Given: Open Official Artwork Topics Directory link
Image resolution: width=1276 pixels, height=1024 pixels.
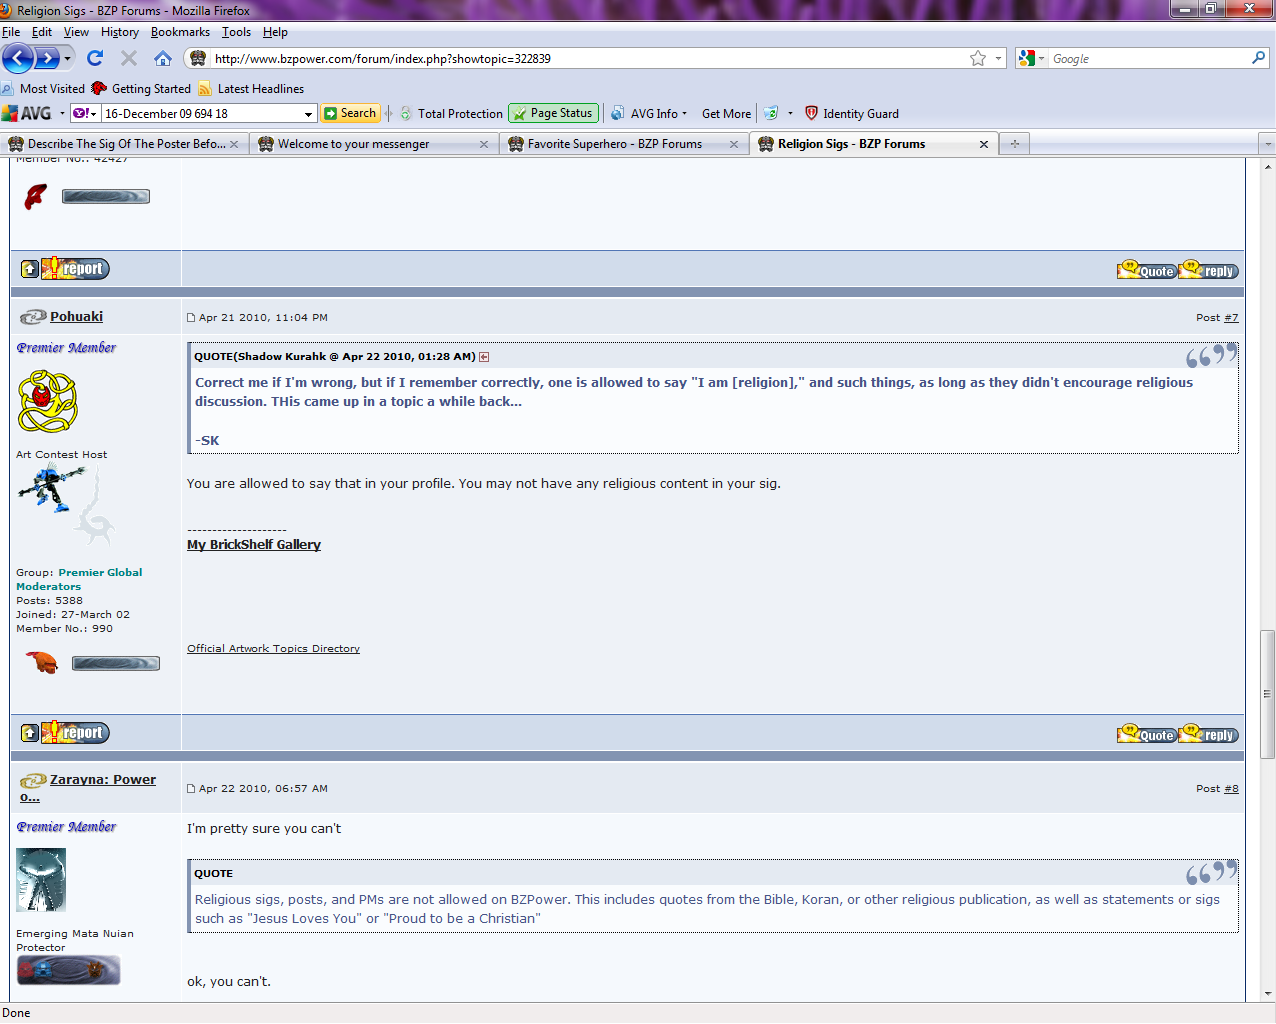Looking at the screenshot, I should (273, 649).
